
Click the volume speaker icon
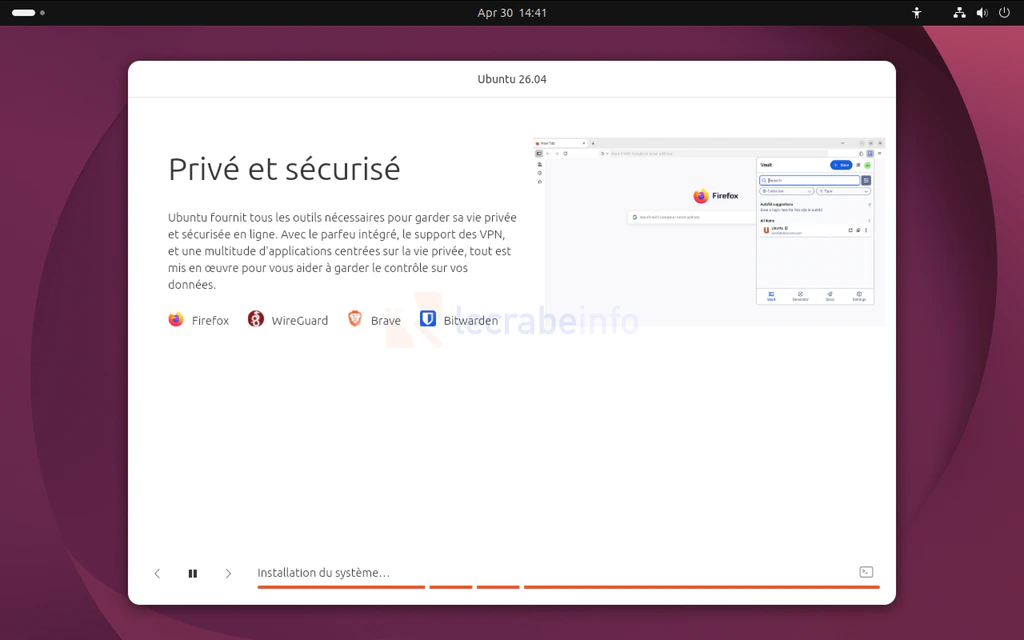(x=981, y=13)
